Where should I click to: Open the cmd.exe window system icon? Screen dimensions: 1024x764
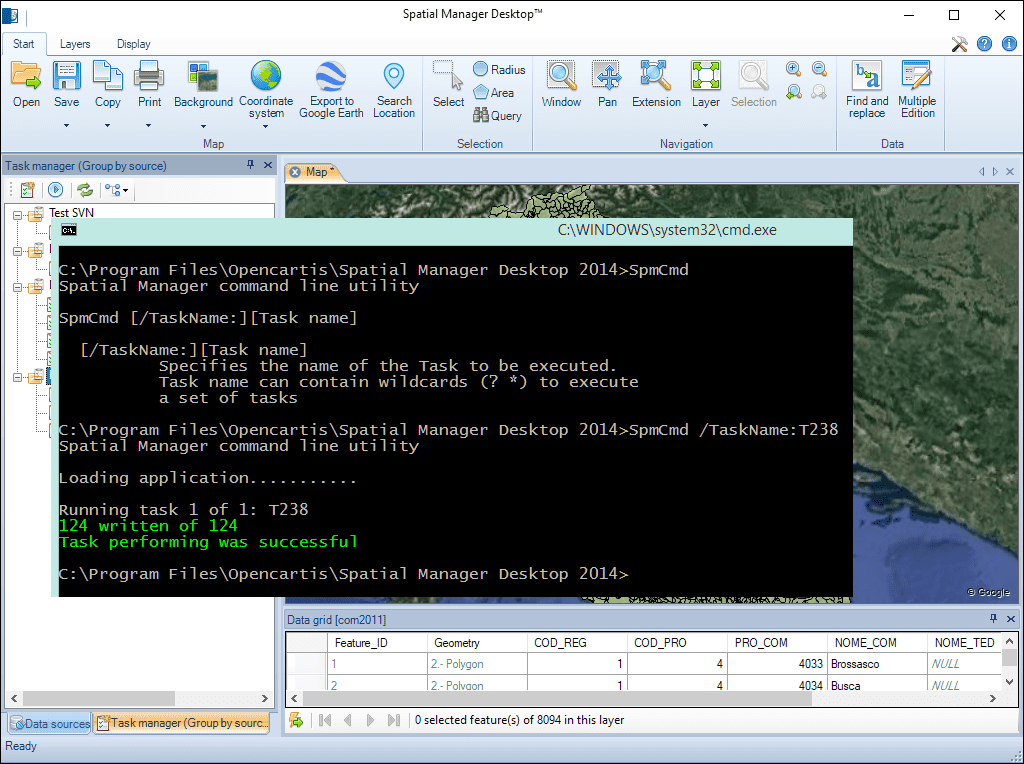click(x=69, y=230)
